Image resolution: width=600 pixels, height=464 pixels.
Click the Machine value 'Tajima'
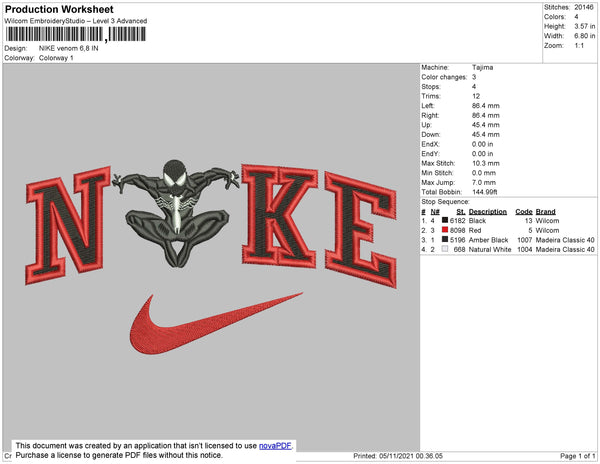tap(483, 67)
